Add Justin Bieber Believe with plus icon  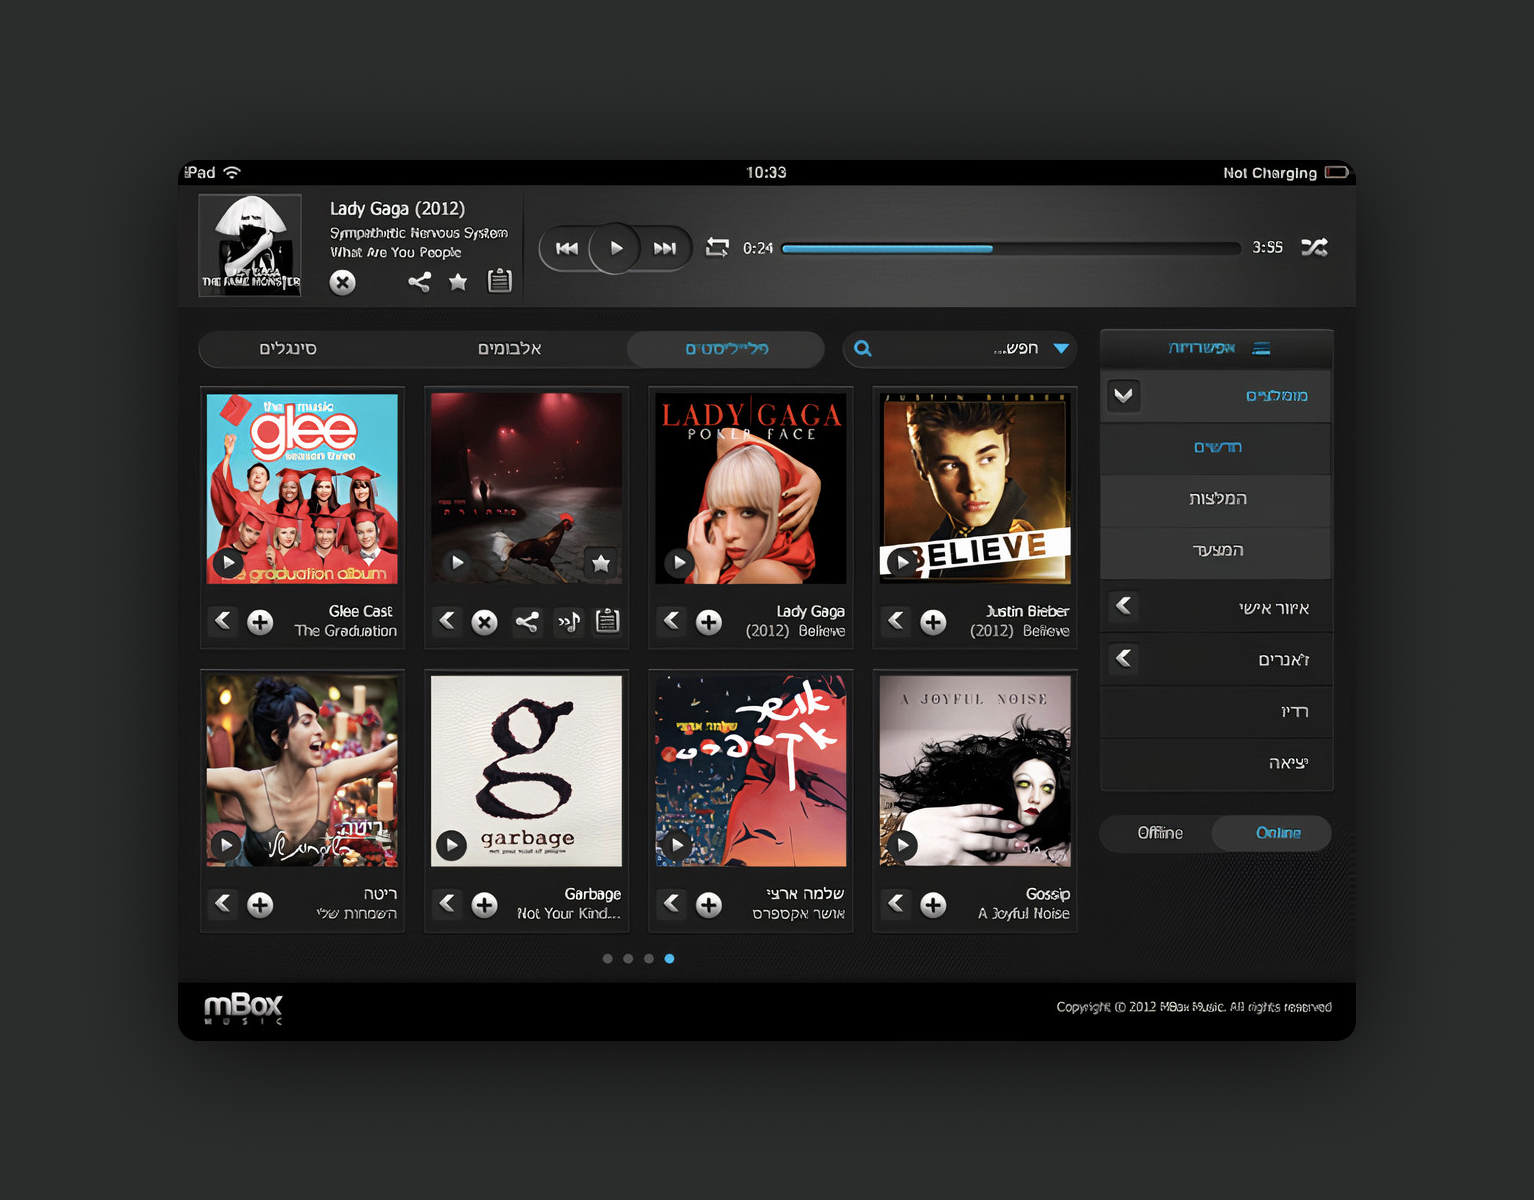(x=933, y=622)
